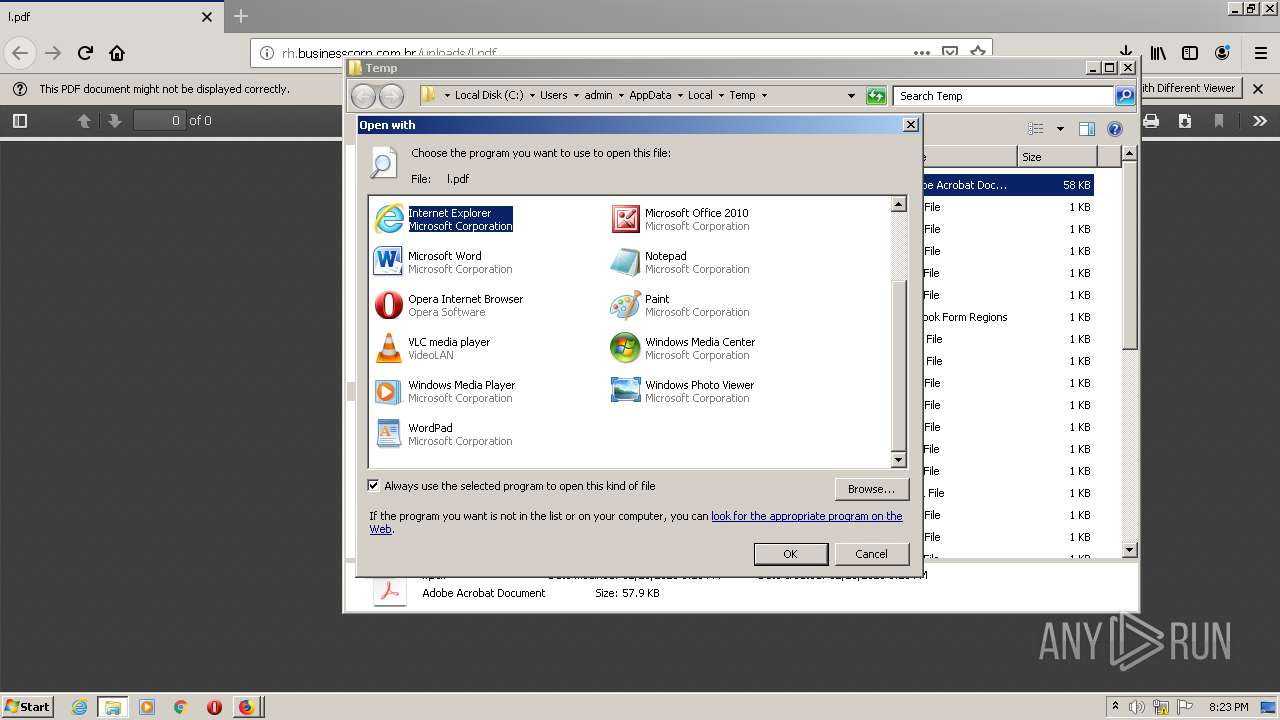The width and height of the screenshot is (1280, 720).
Task: Toggle Always use the selected program checkbox
Action: [x=374, y=486]
